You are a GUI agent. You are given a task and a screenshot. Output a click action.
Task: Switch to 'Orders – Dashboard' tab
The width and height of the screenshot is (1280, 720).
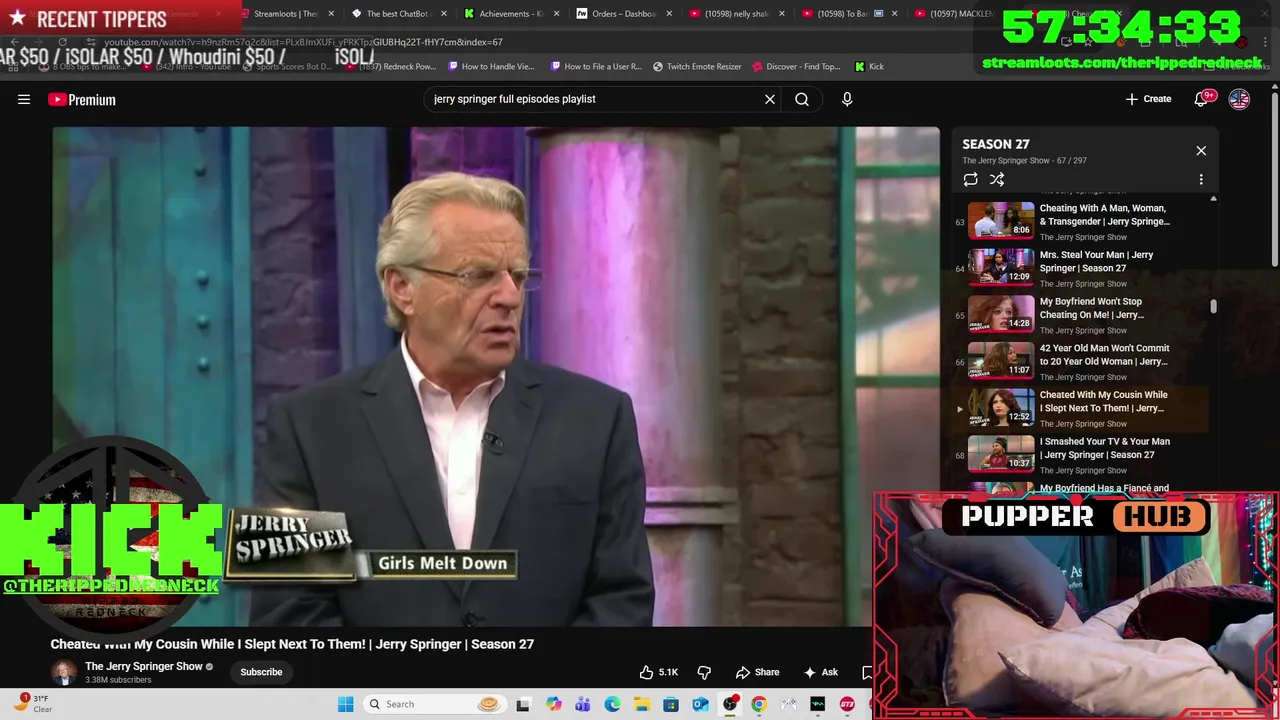[623, 14]
